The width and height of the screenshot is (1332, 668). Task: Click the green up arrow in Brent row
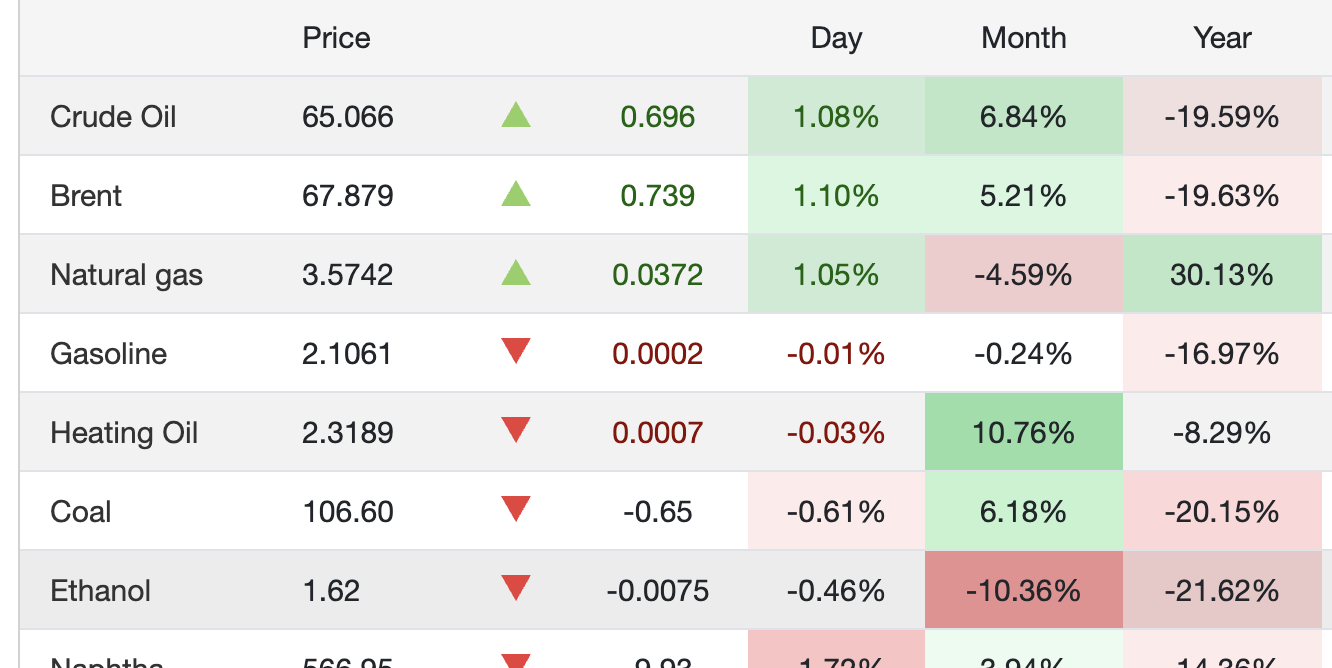pos(516,193)
